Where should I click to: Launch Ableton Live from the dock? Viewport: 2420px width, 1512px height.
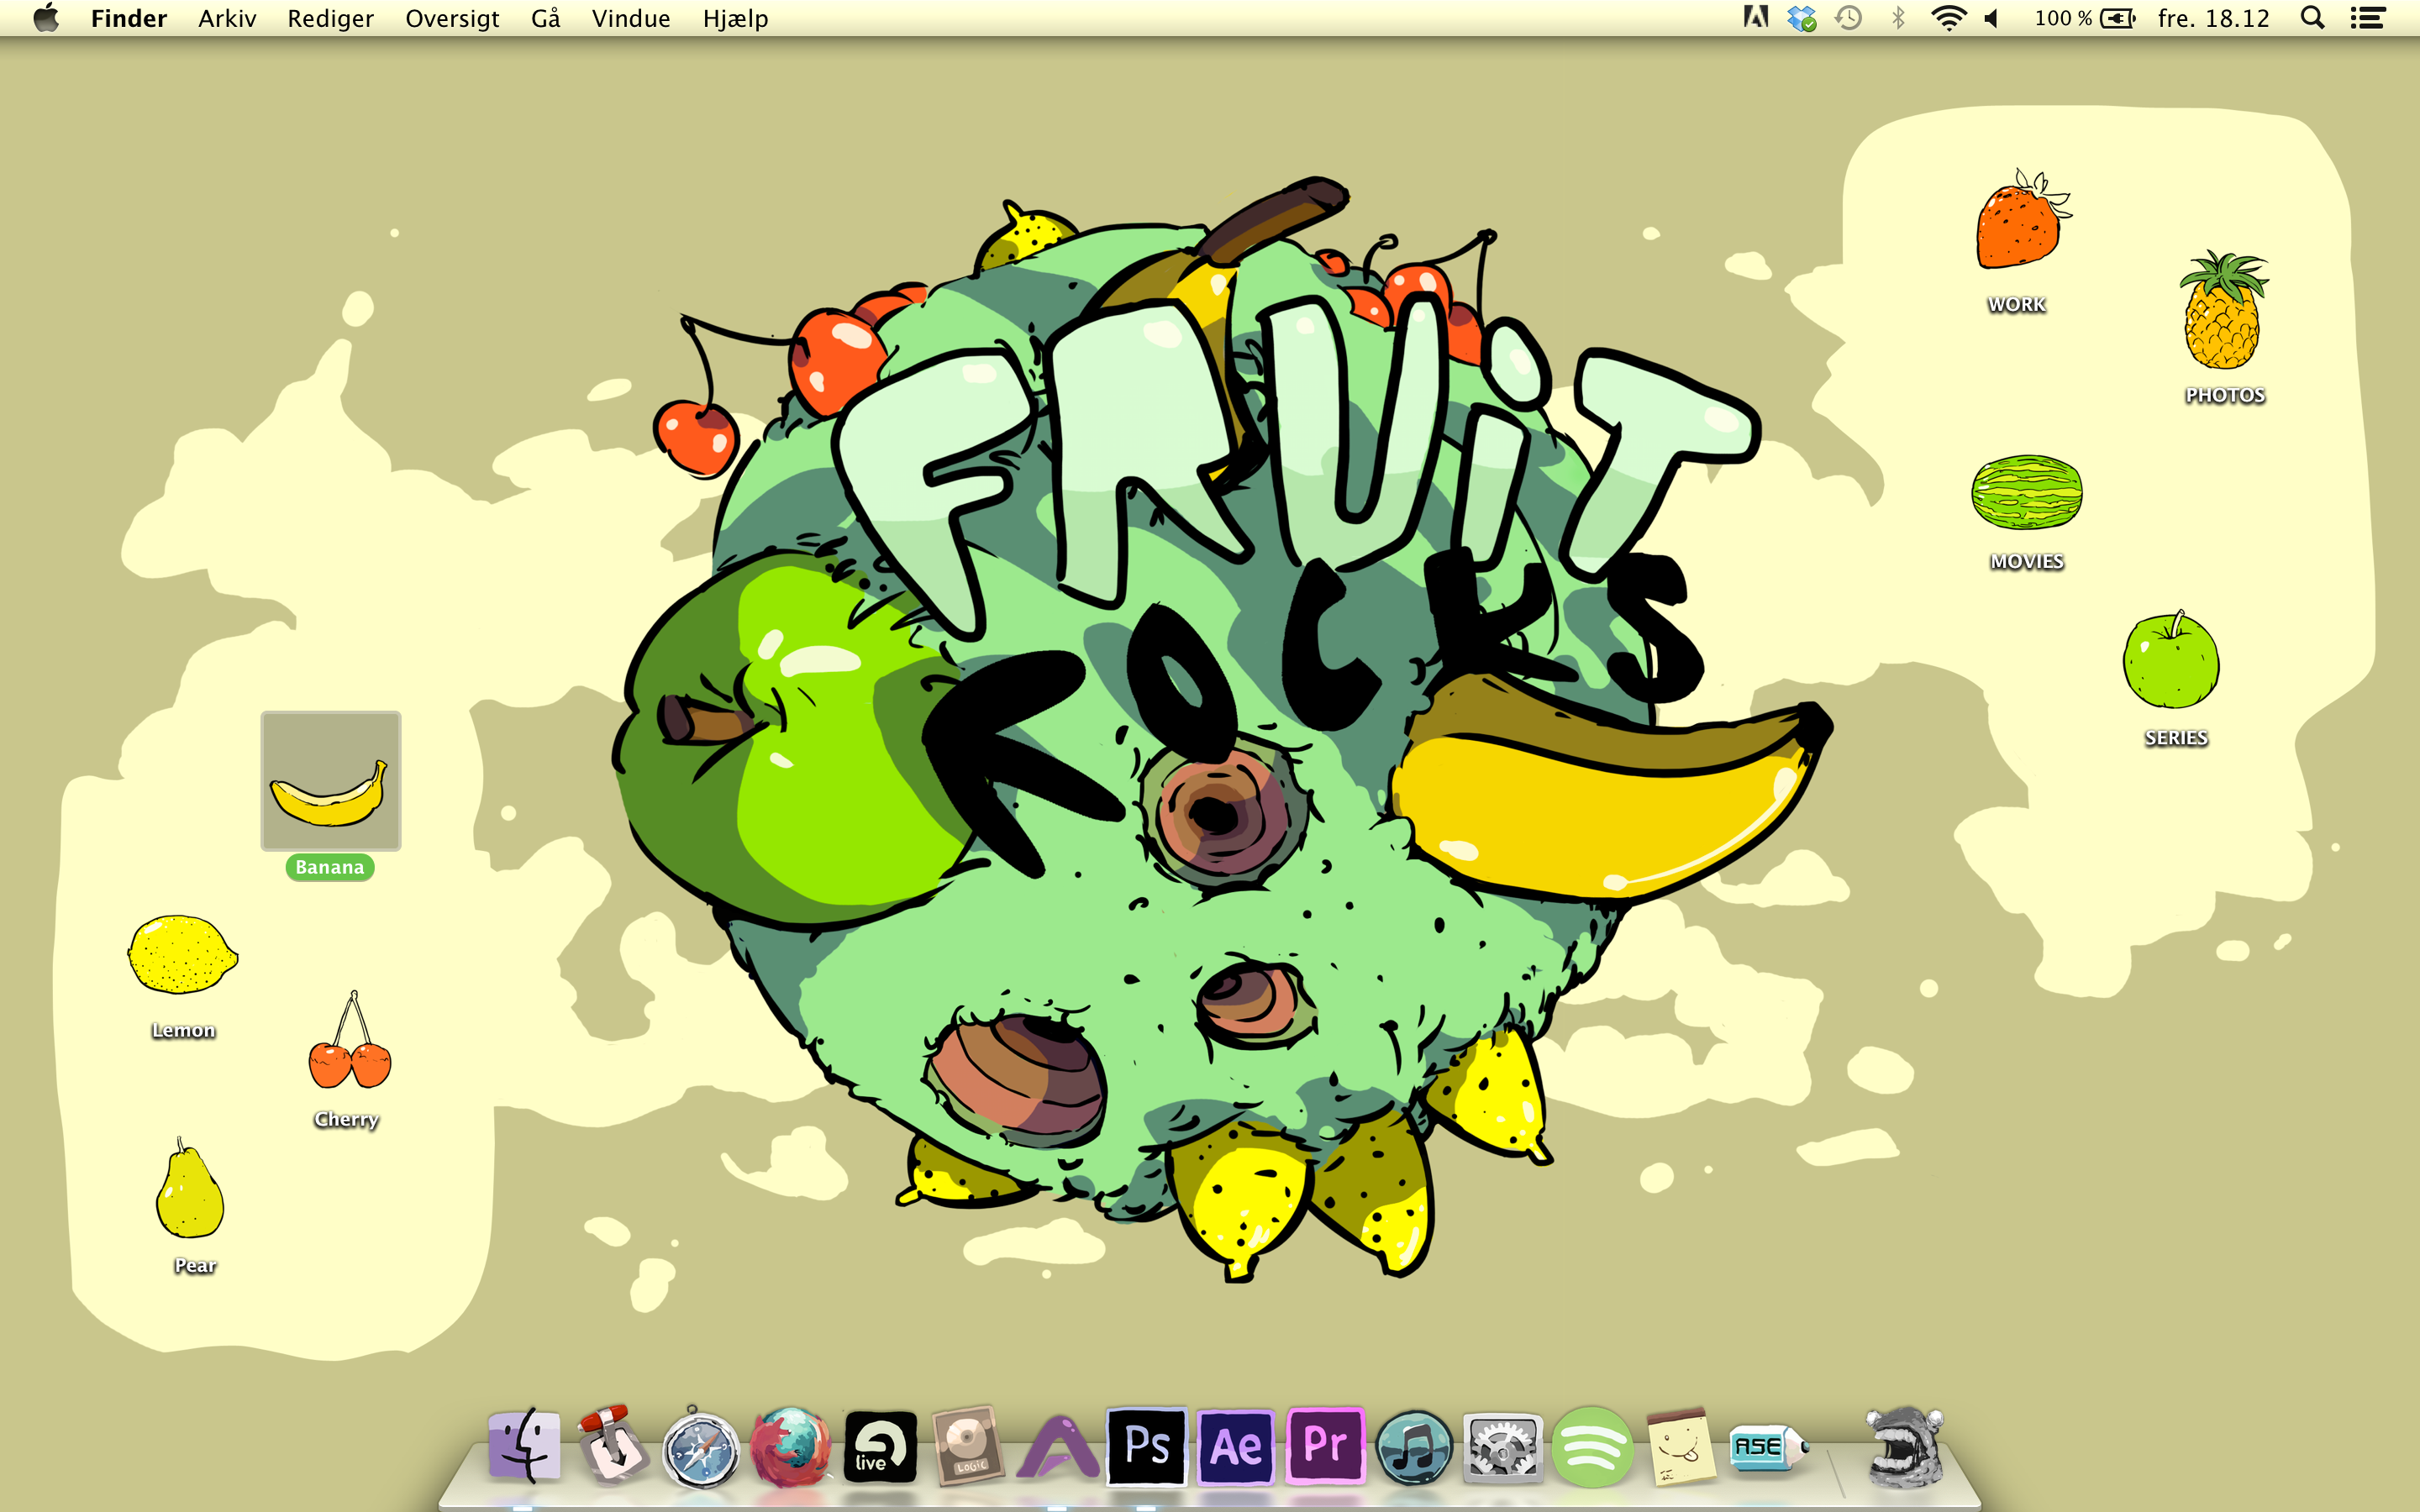879,1446
